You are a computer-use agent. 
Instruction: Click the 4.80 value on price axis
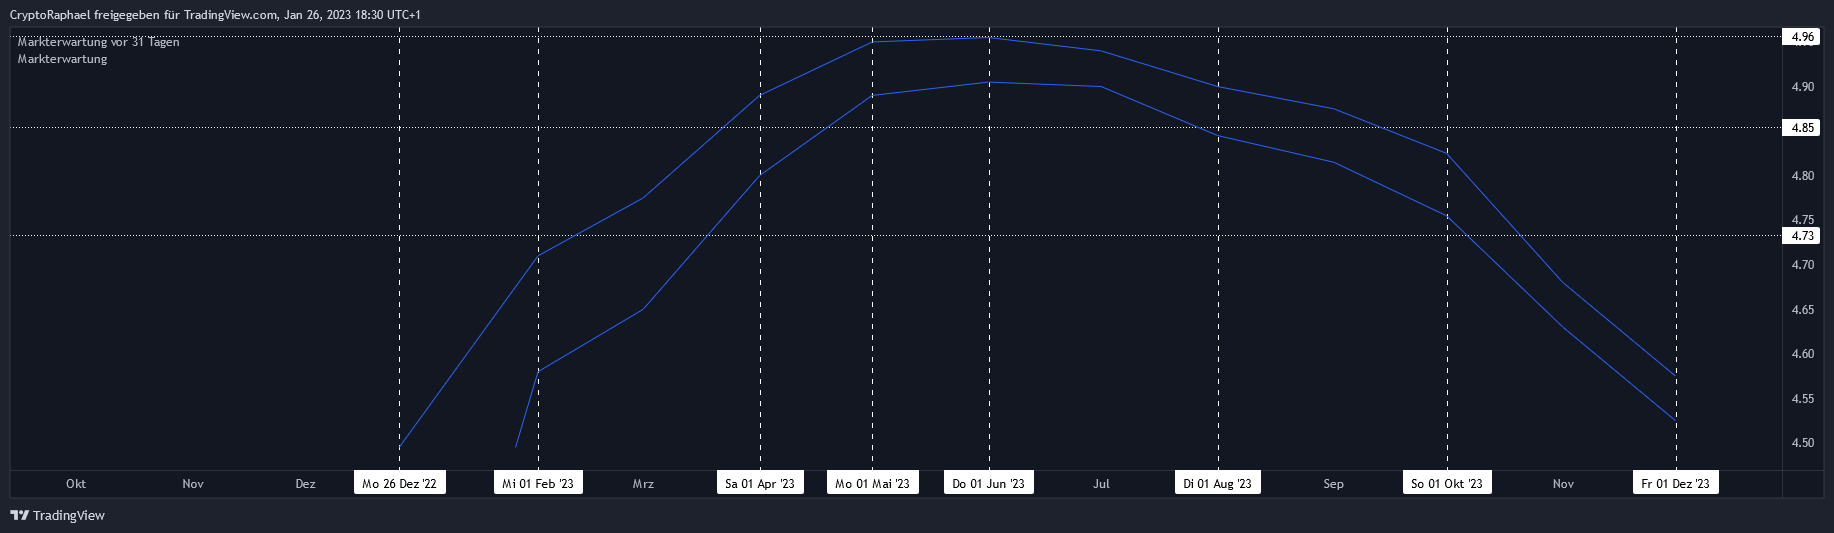click(1802, 176)
